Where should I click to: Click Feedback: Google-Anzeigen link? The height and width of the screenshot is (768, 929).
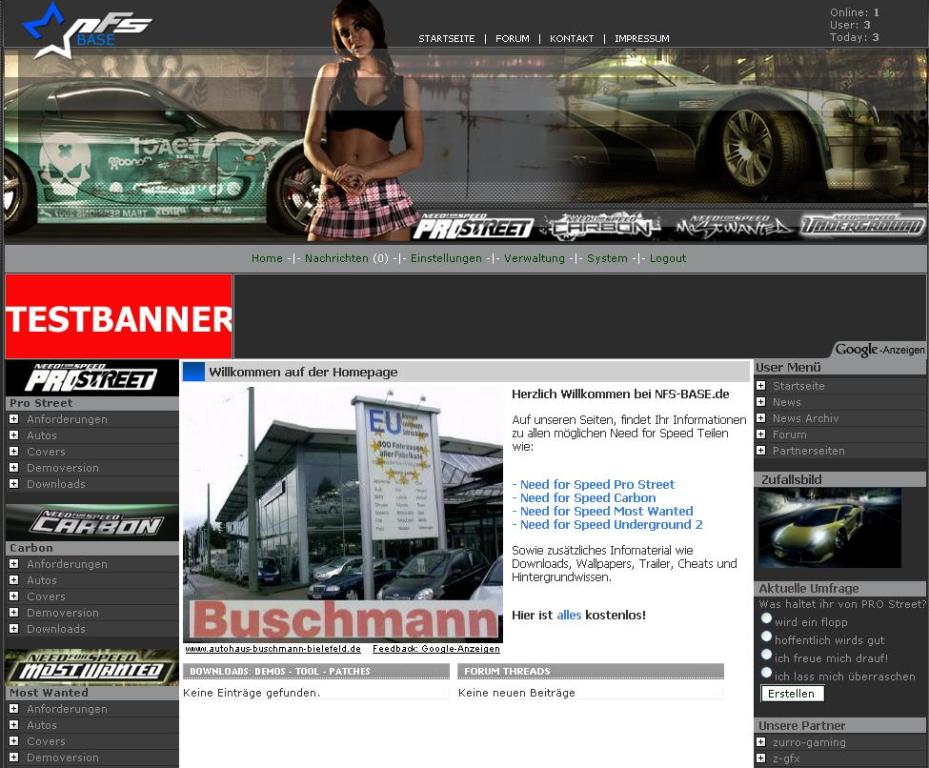point(436,649)
